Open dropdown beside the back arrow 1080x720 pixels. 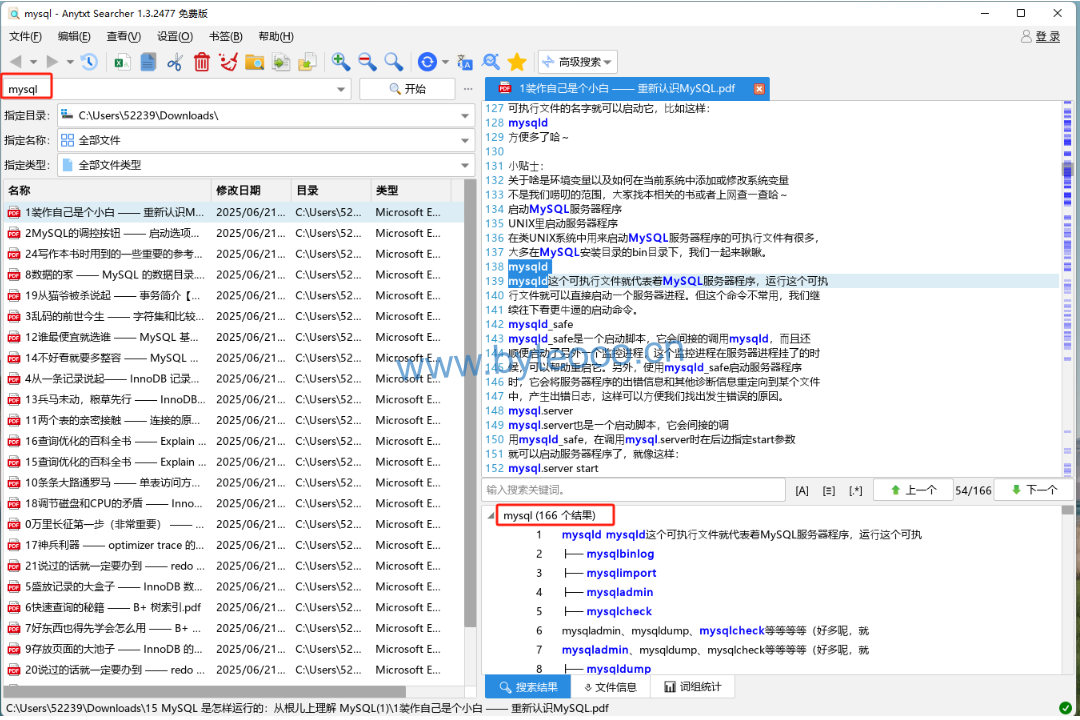point(33,62)
